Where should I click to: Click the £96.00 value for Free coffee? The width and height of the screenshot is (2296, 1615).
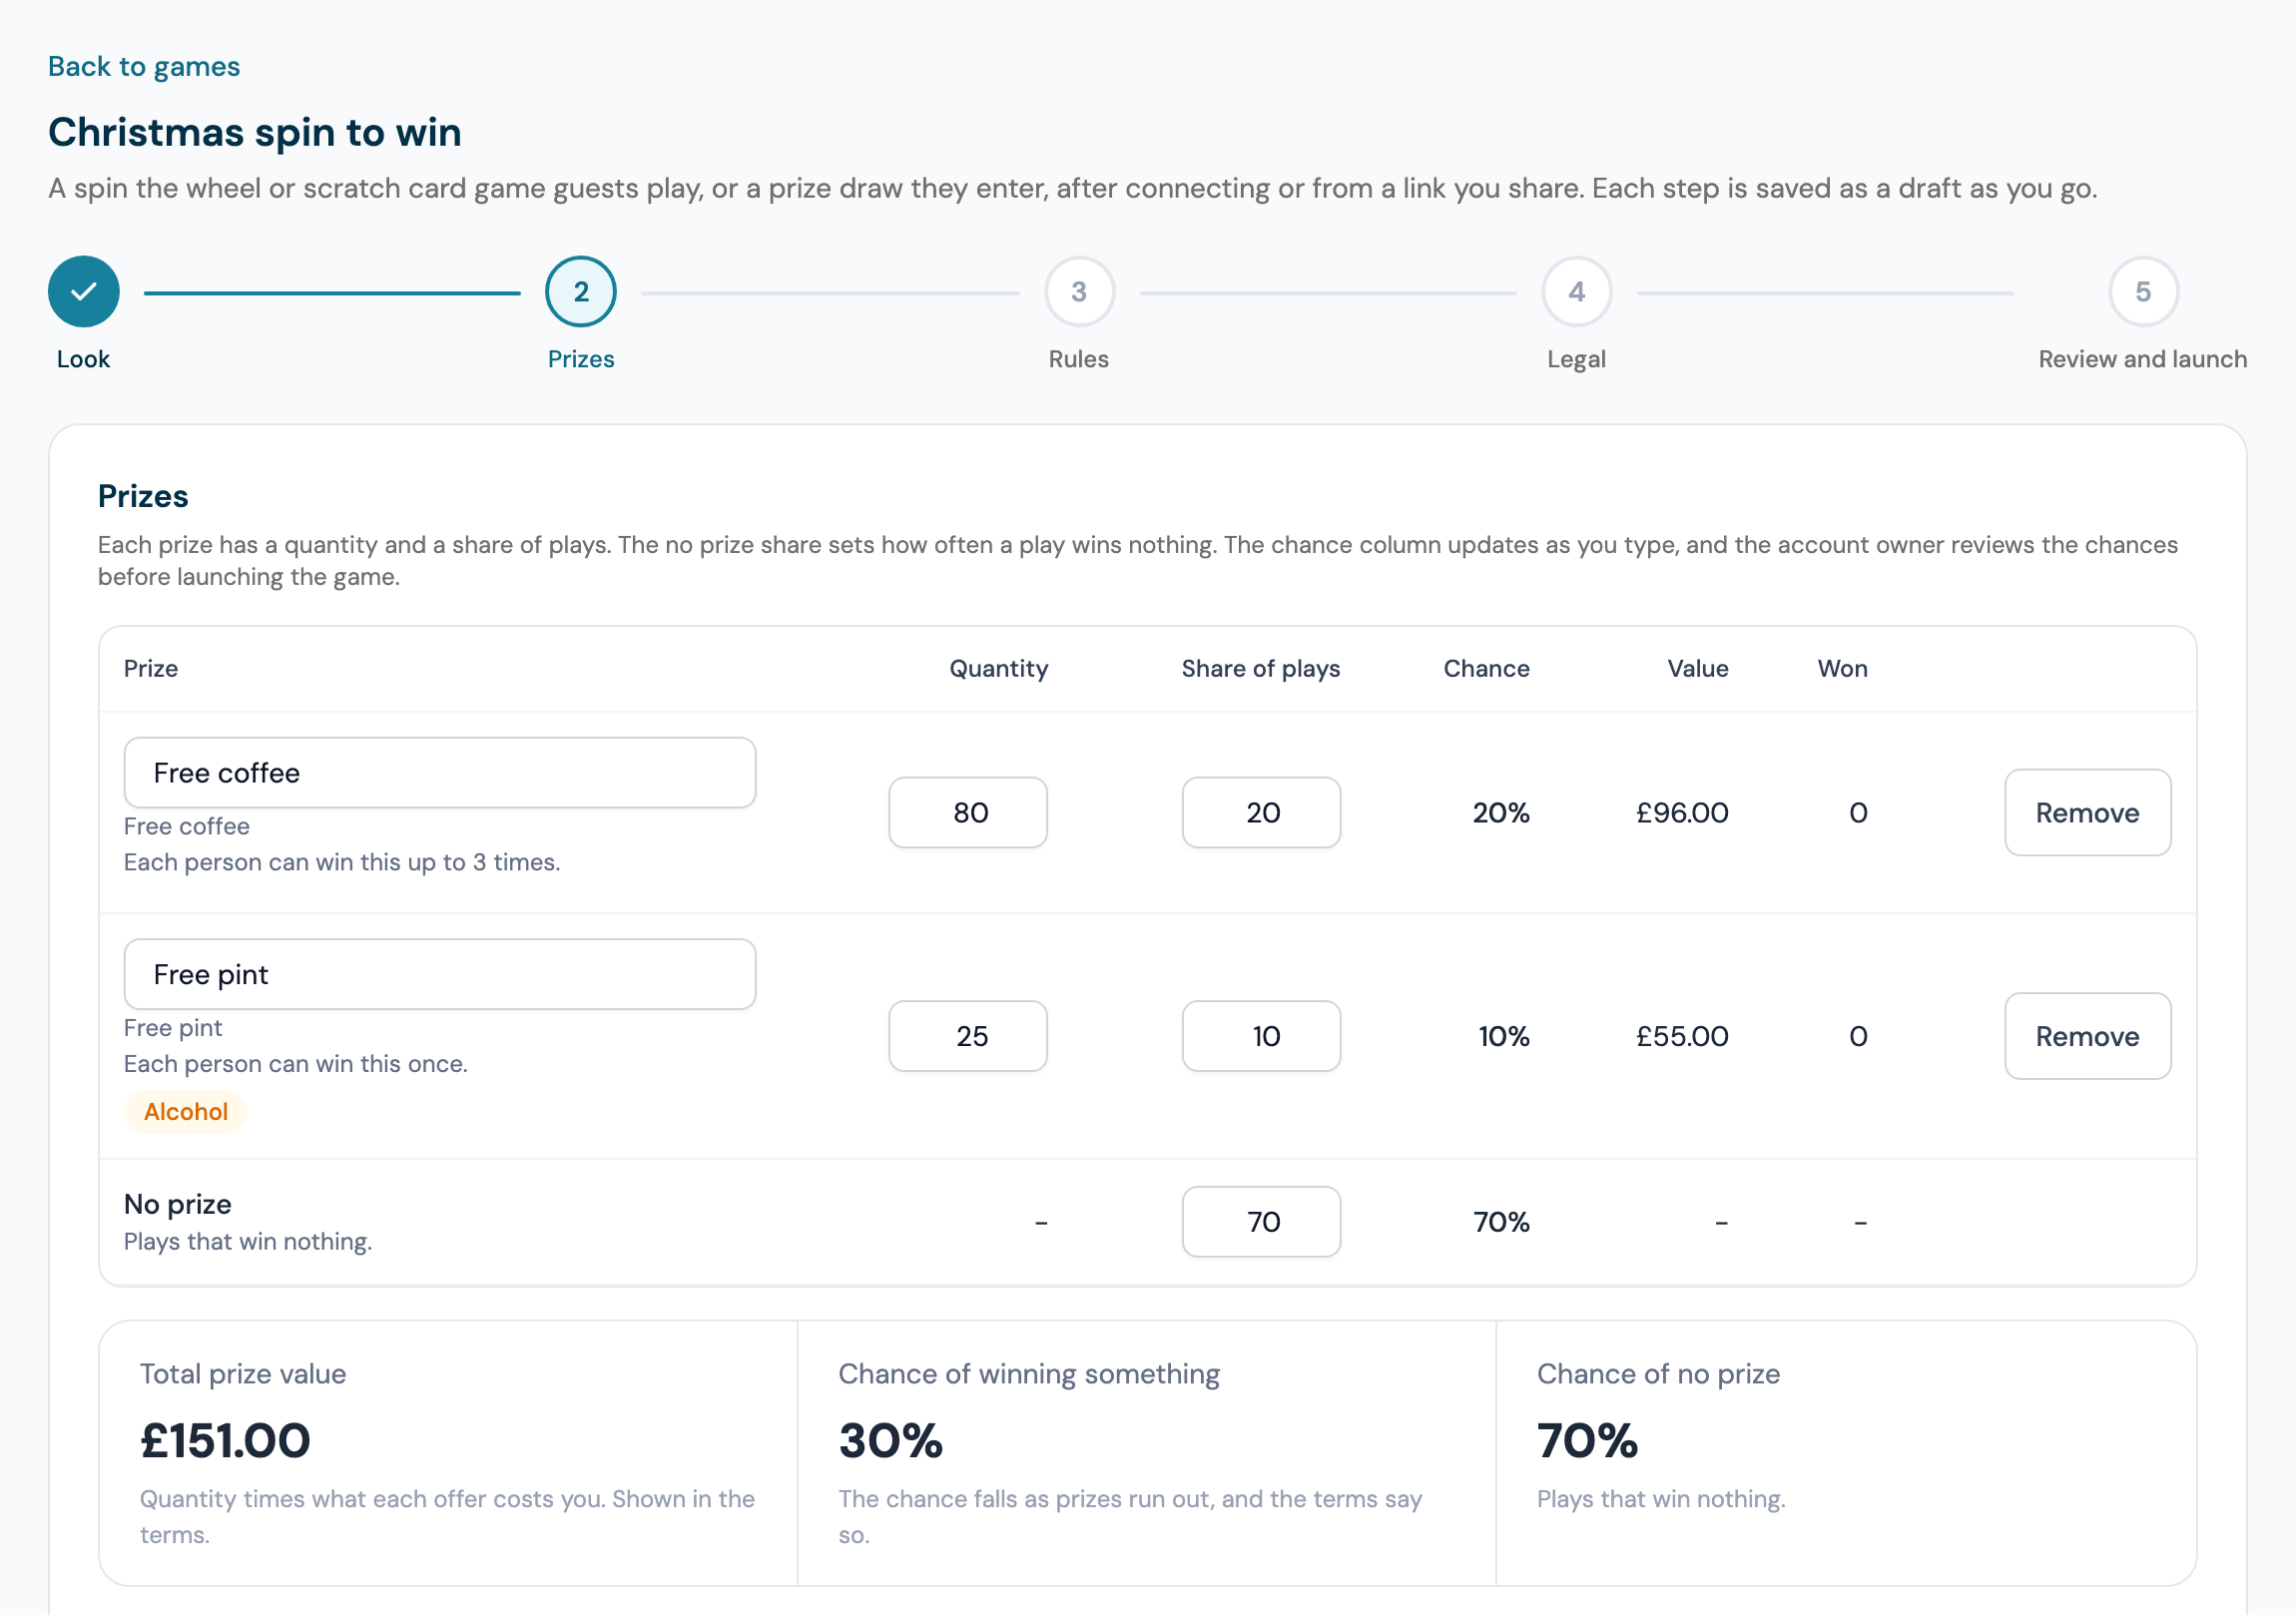point(1682,813)
